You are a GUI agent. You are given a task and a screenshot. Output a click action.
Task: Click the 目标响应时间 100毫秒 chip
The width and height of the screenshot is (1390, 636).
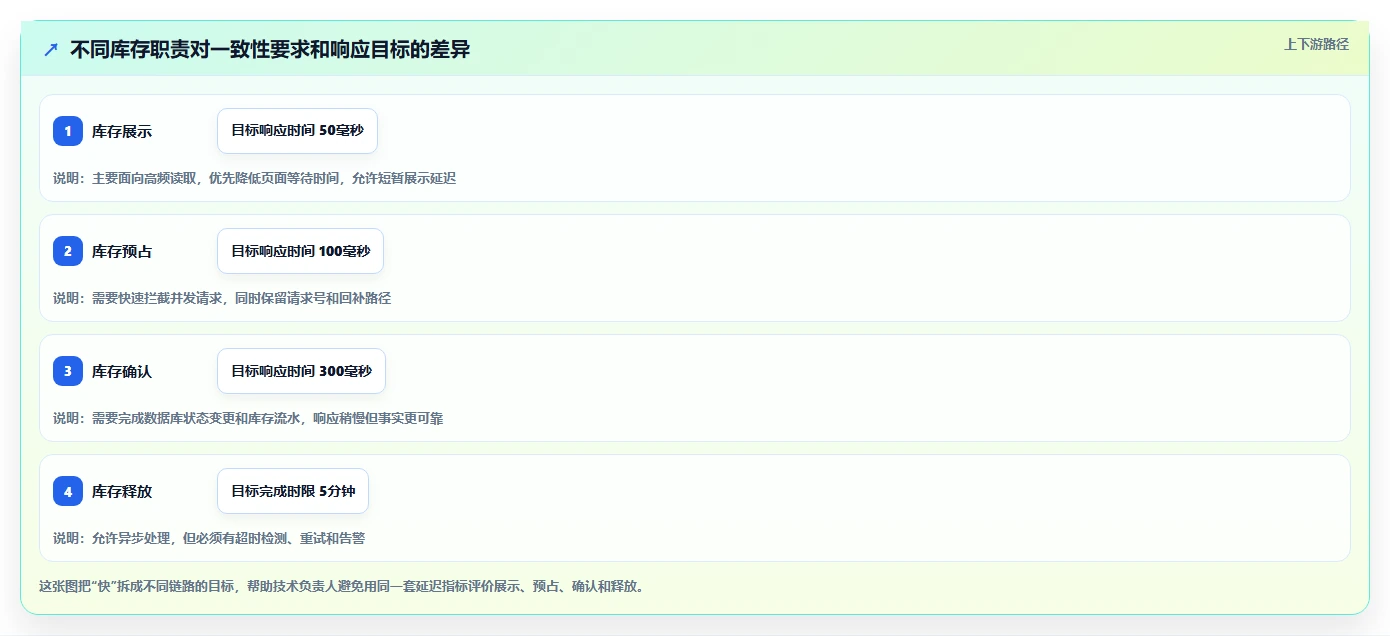point(300,251)
